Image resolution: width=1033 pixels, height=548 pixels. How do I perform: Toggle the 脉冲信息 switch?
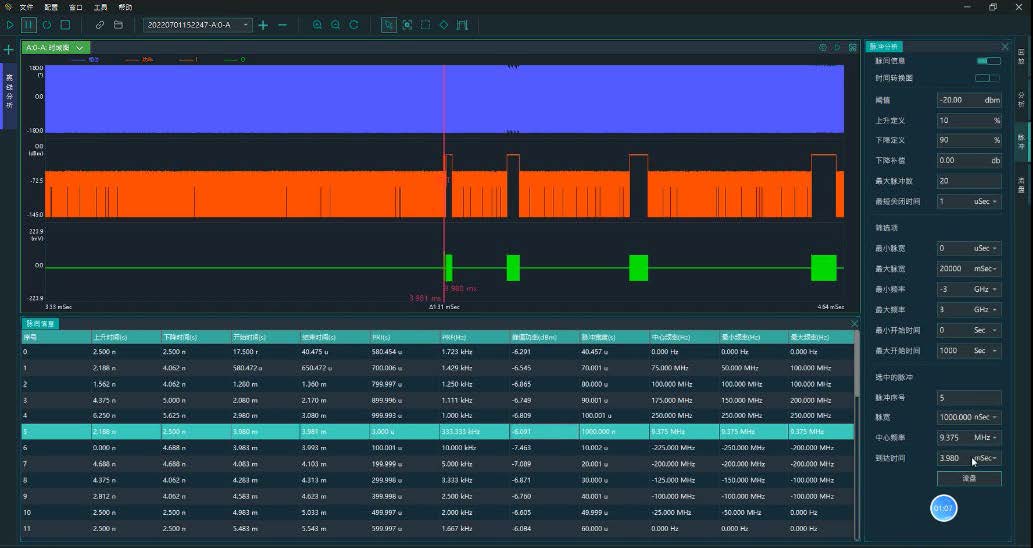(987, 61)
